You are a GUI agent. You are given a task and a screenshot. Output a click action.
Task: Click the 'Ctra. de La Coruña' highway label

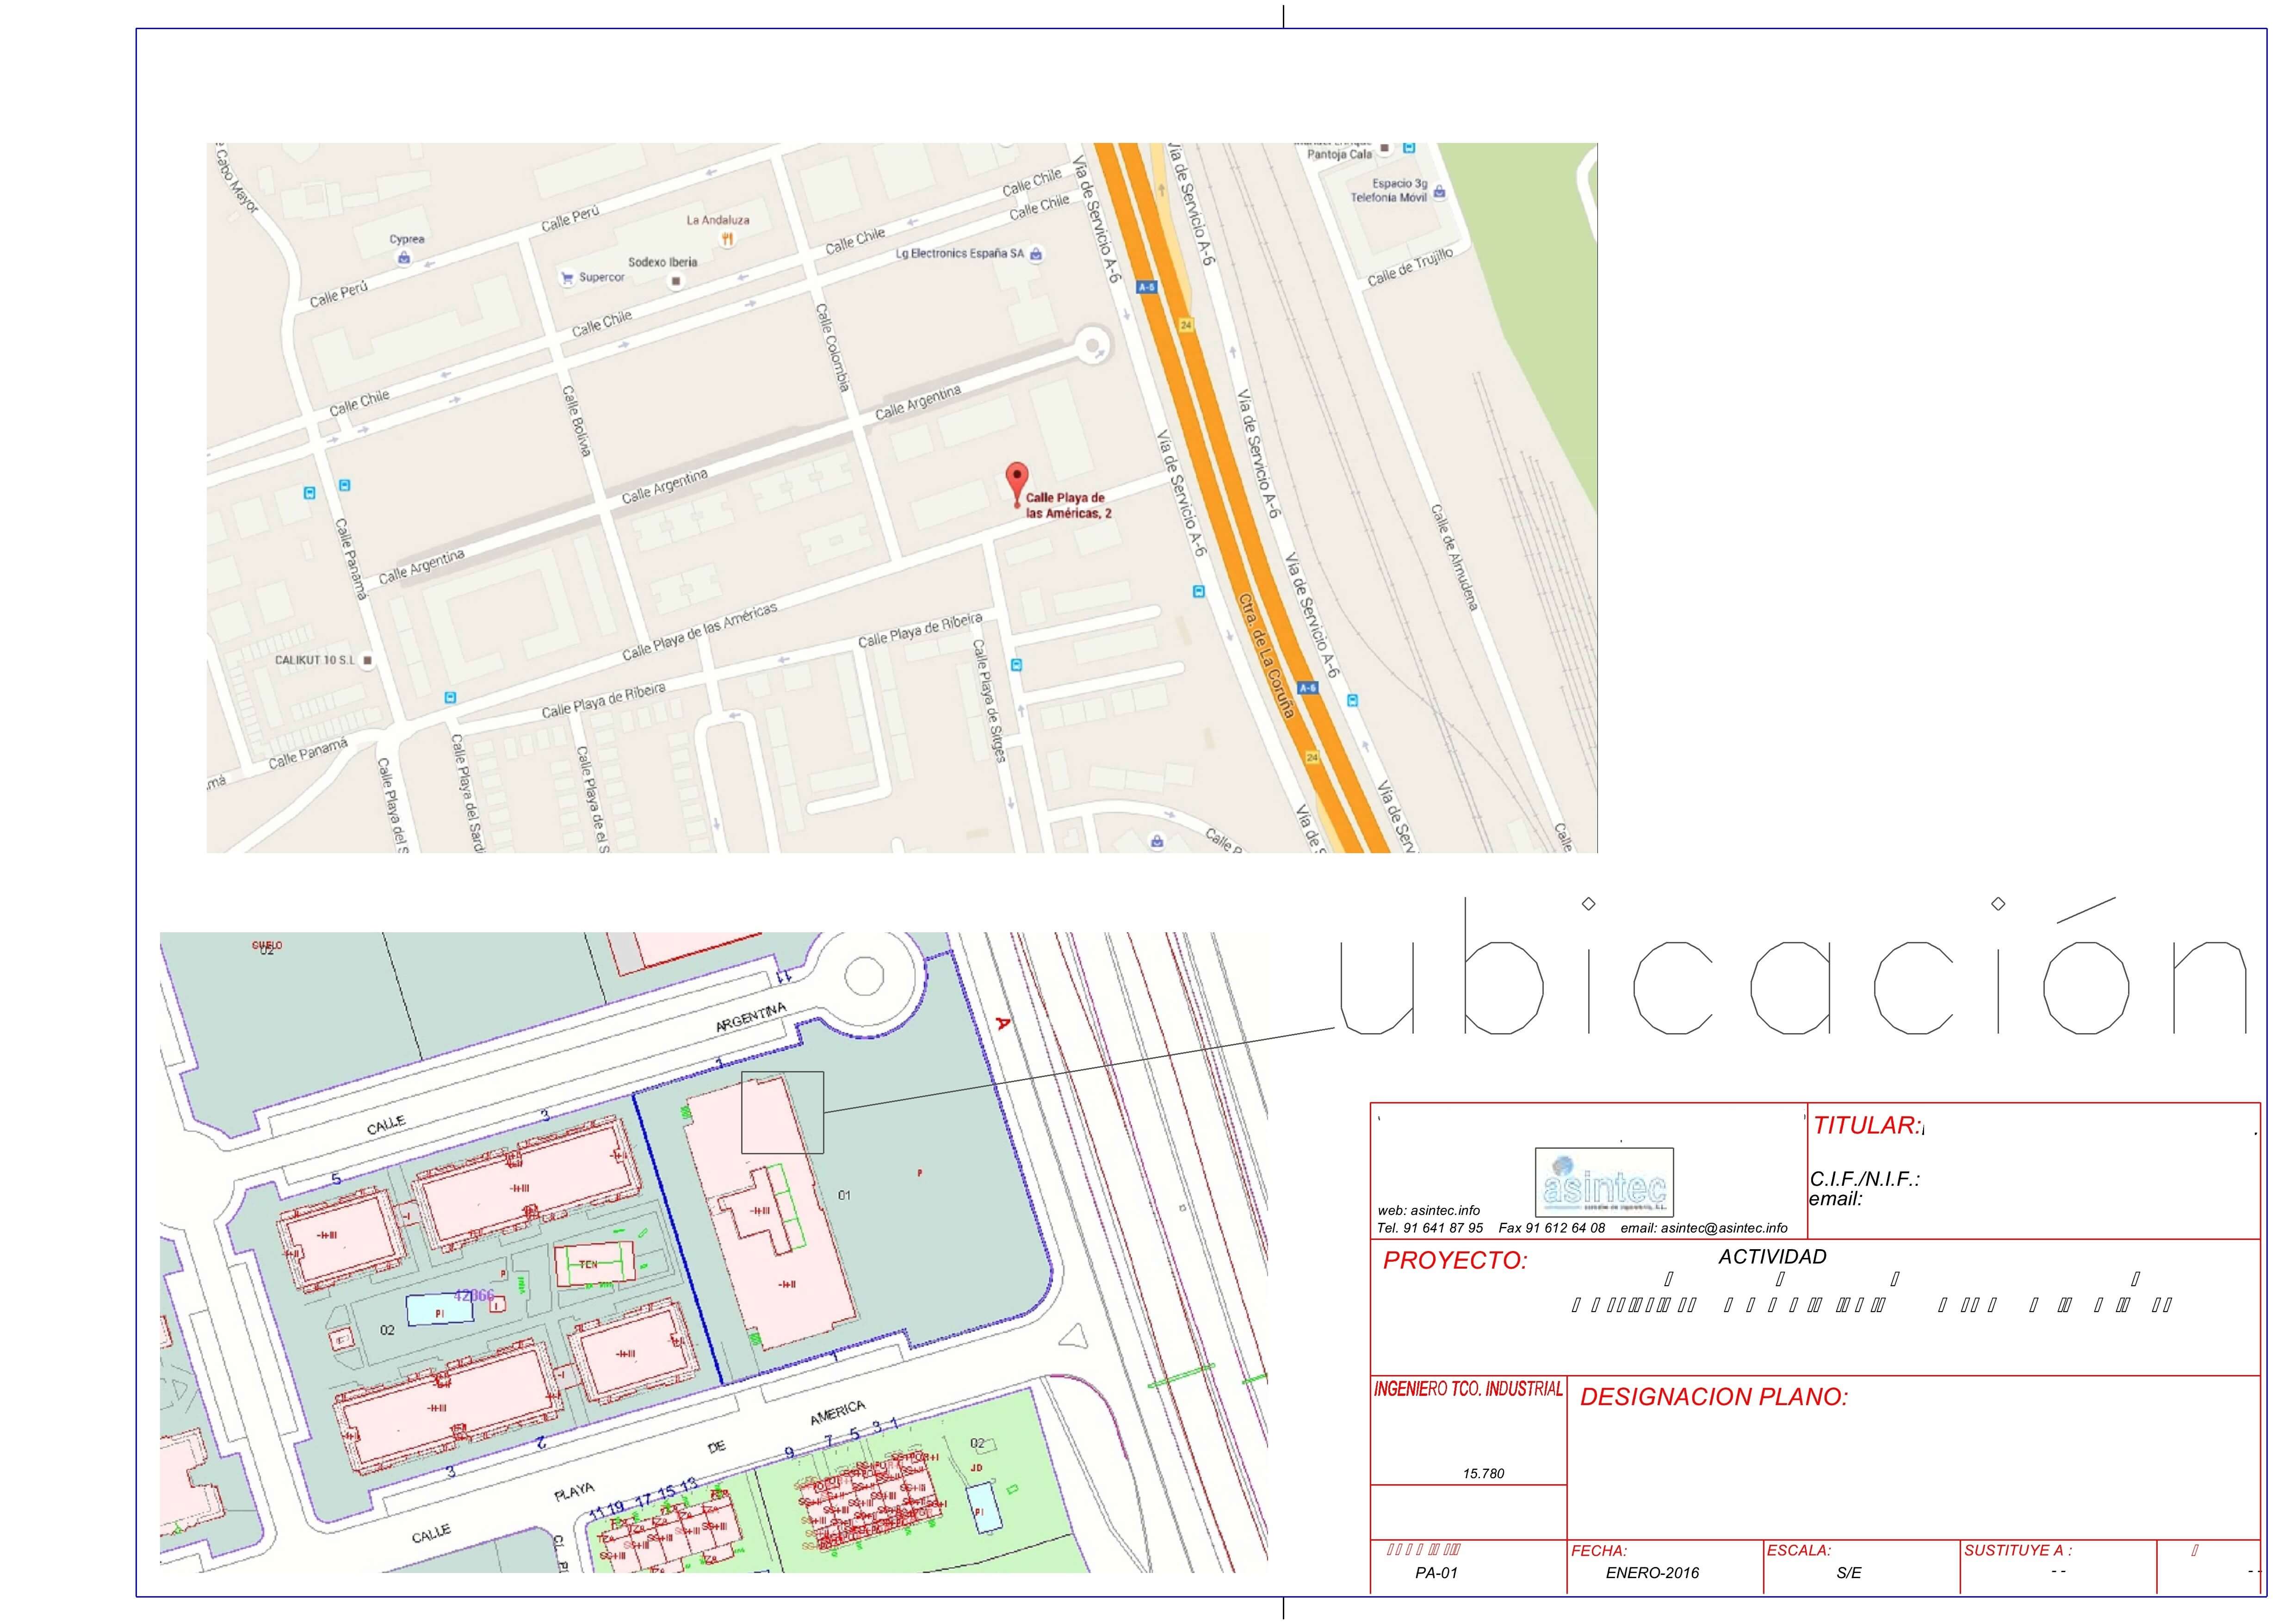(x=1266, y=656)
